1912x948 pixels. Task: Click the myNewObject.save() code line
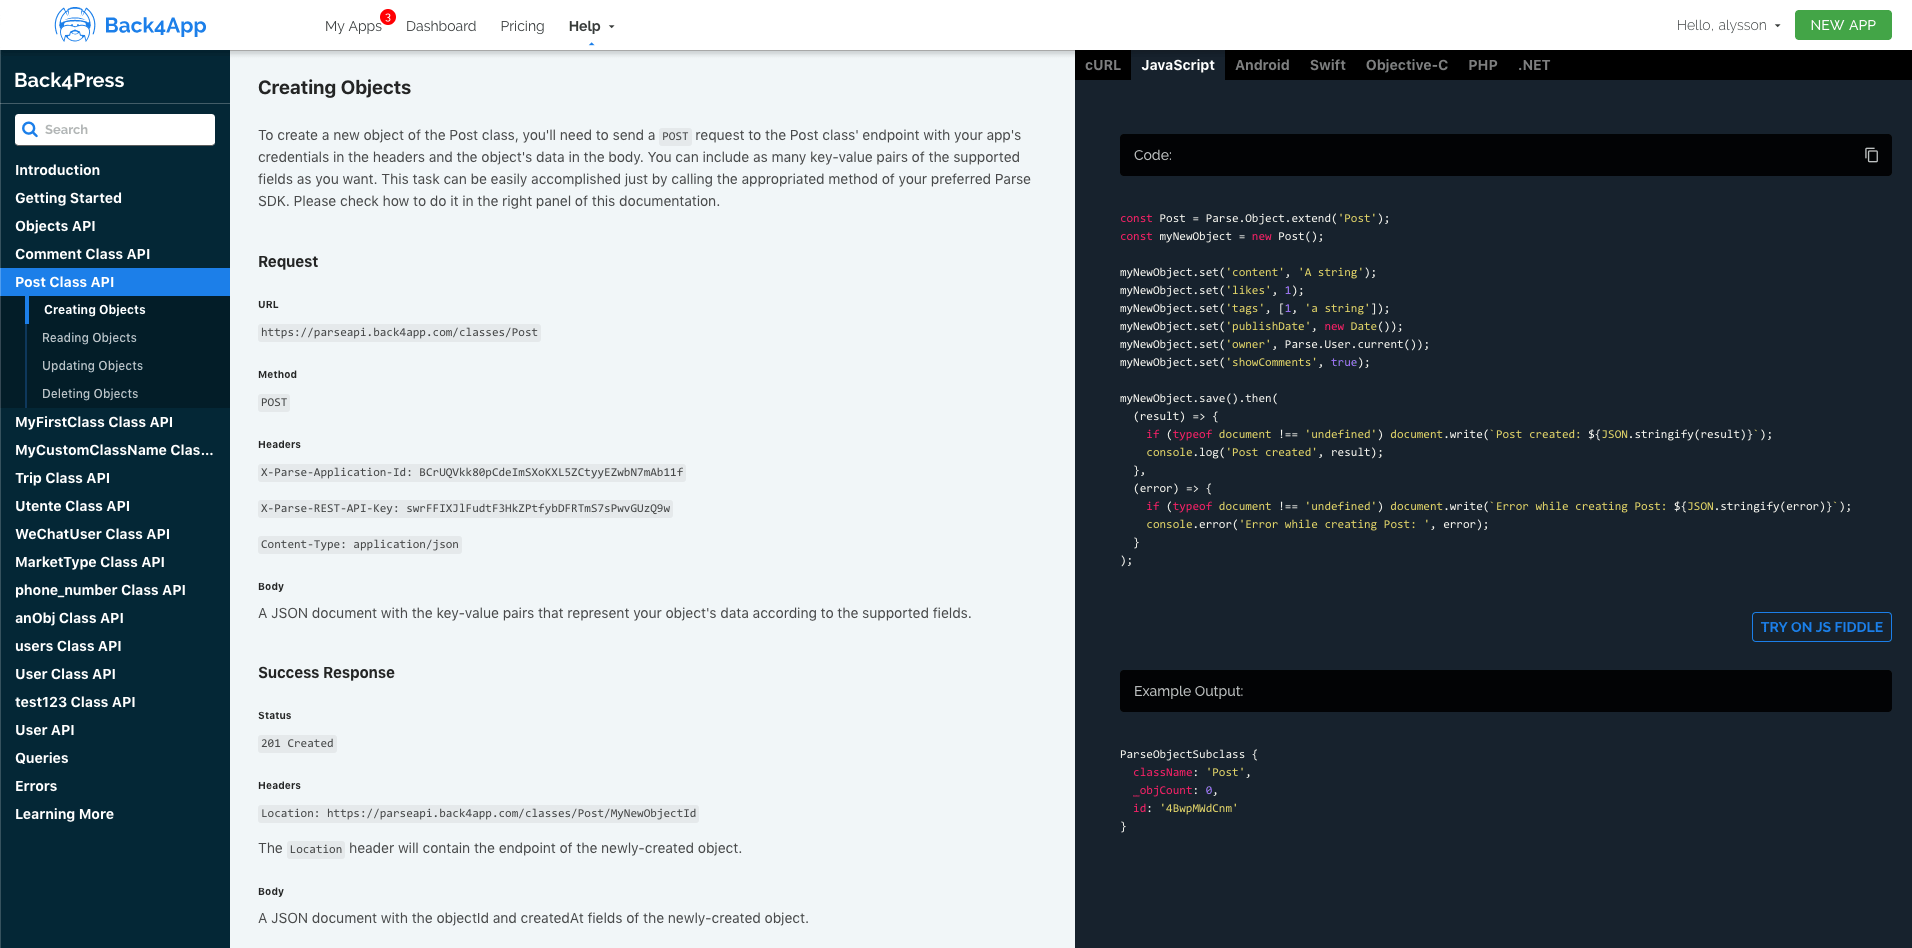coord(1198,398)
